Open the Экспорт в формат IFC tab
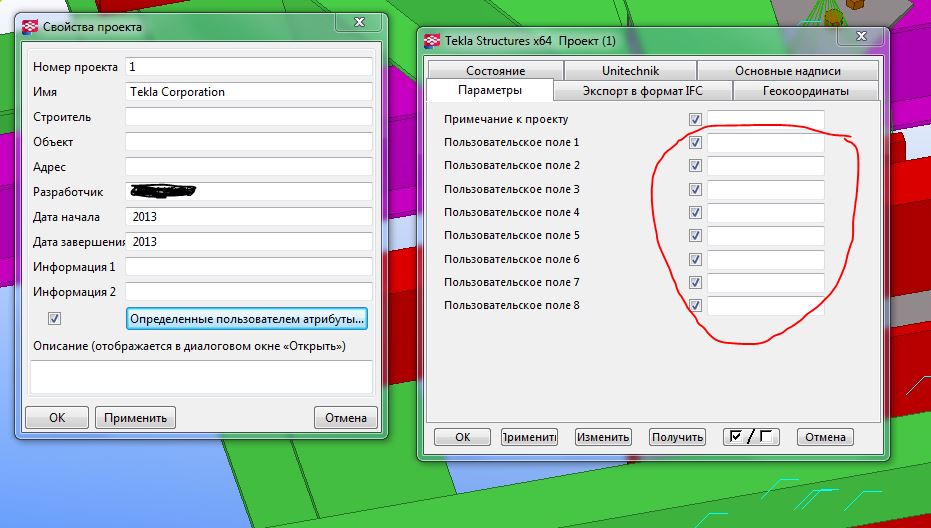This screenshot has width=931, height=528. [x=642, y=91]
